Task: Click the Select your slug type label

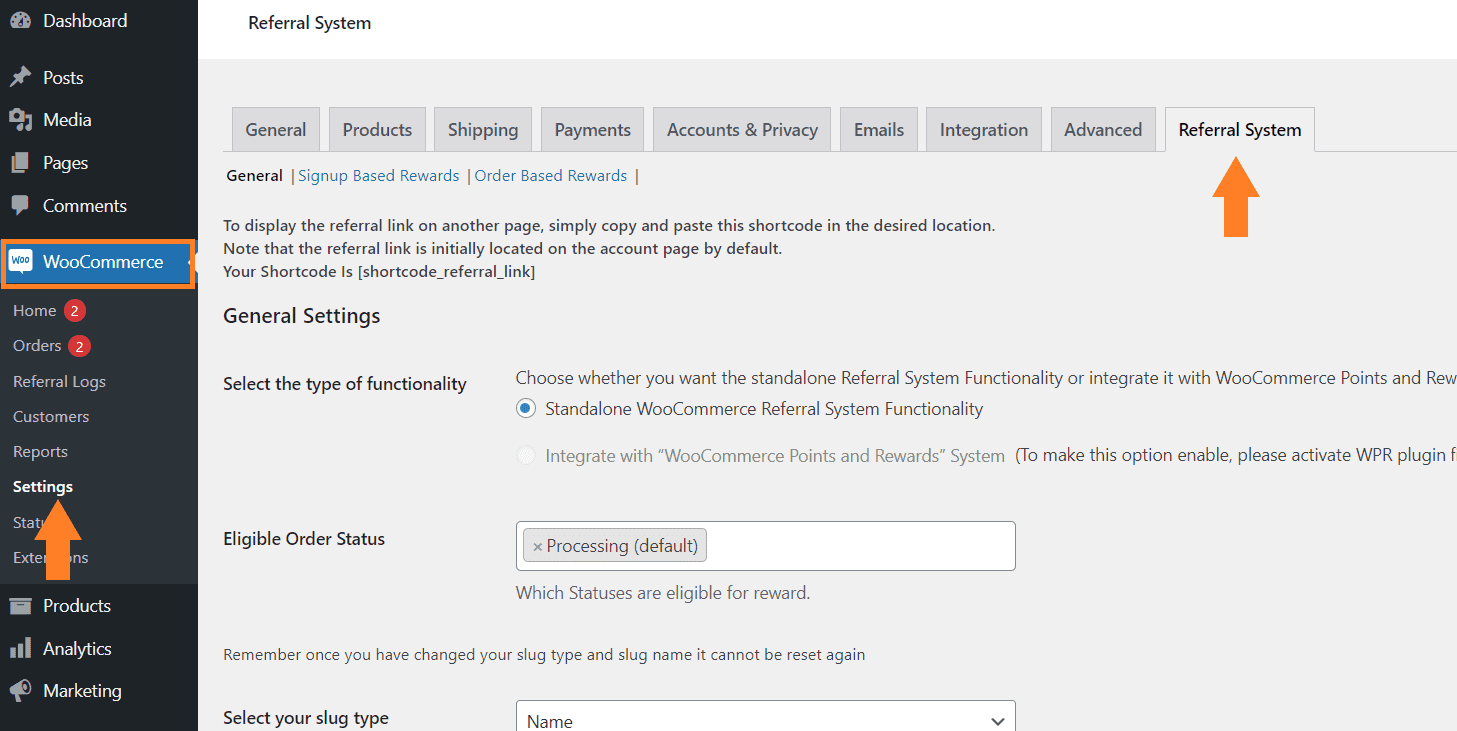Action: (306, 718)
